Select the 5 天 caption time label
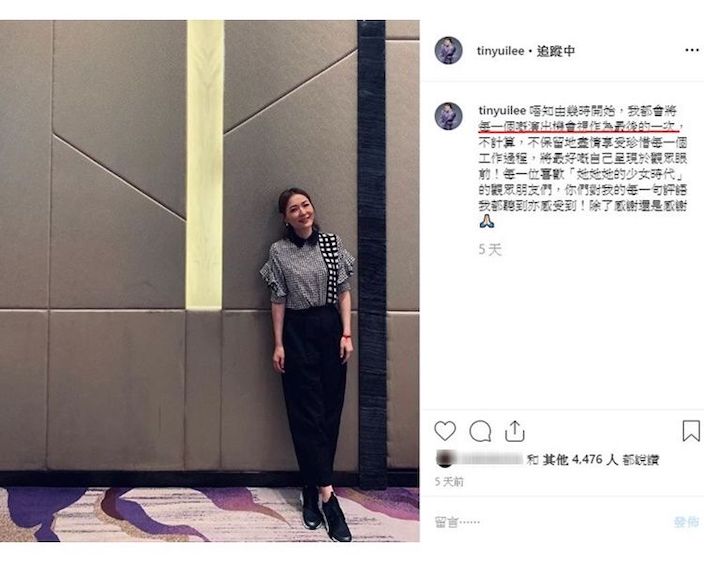This screenshot has height=563, width=704. coord(490,249)
